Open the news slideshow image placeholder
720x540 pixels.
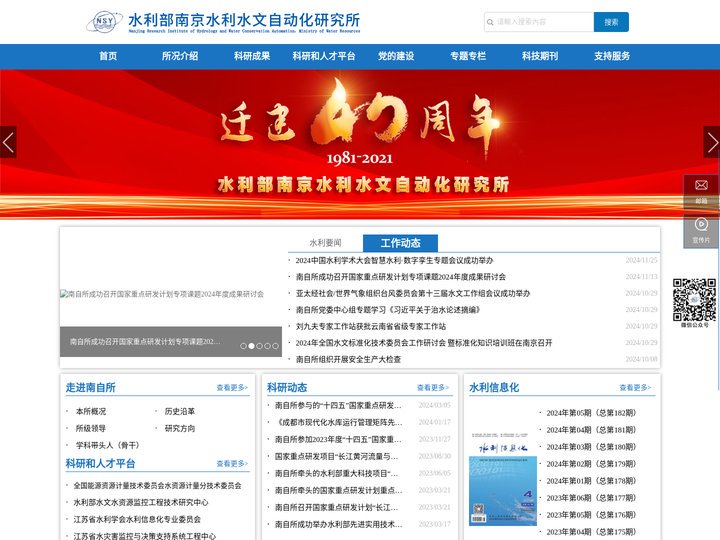[162, 294]
